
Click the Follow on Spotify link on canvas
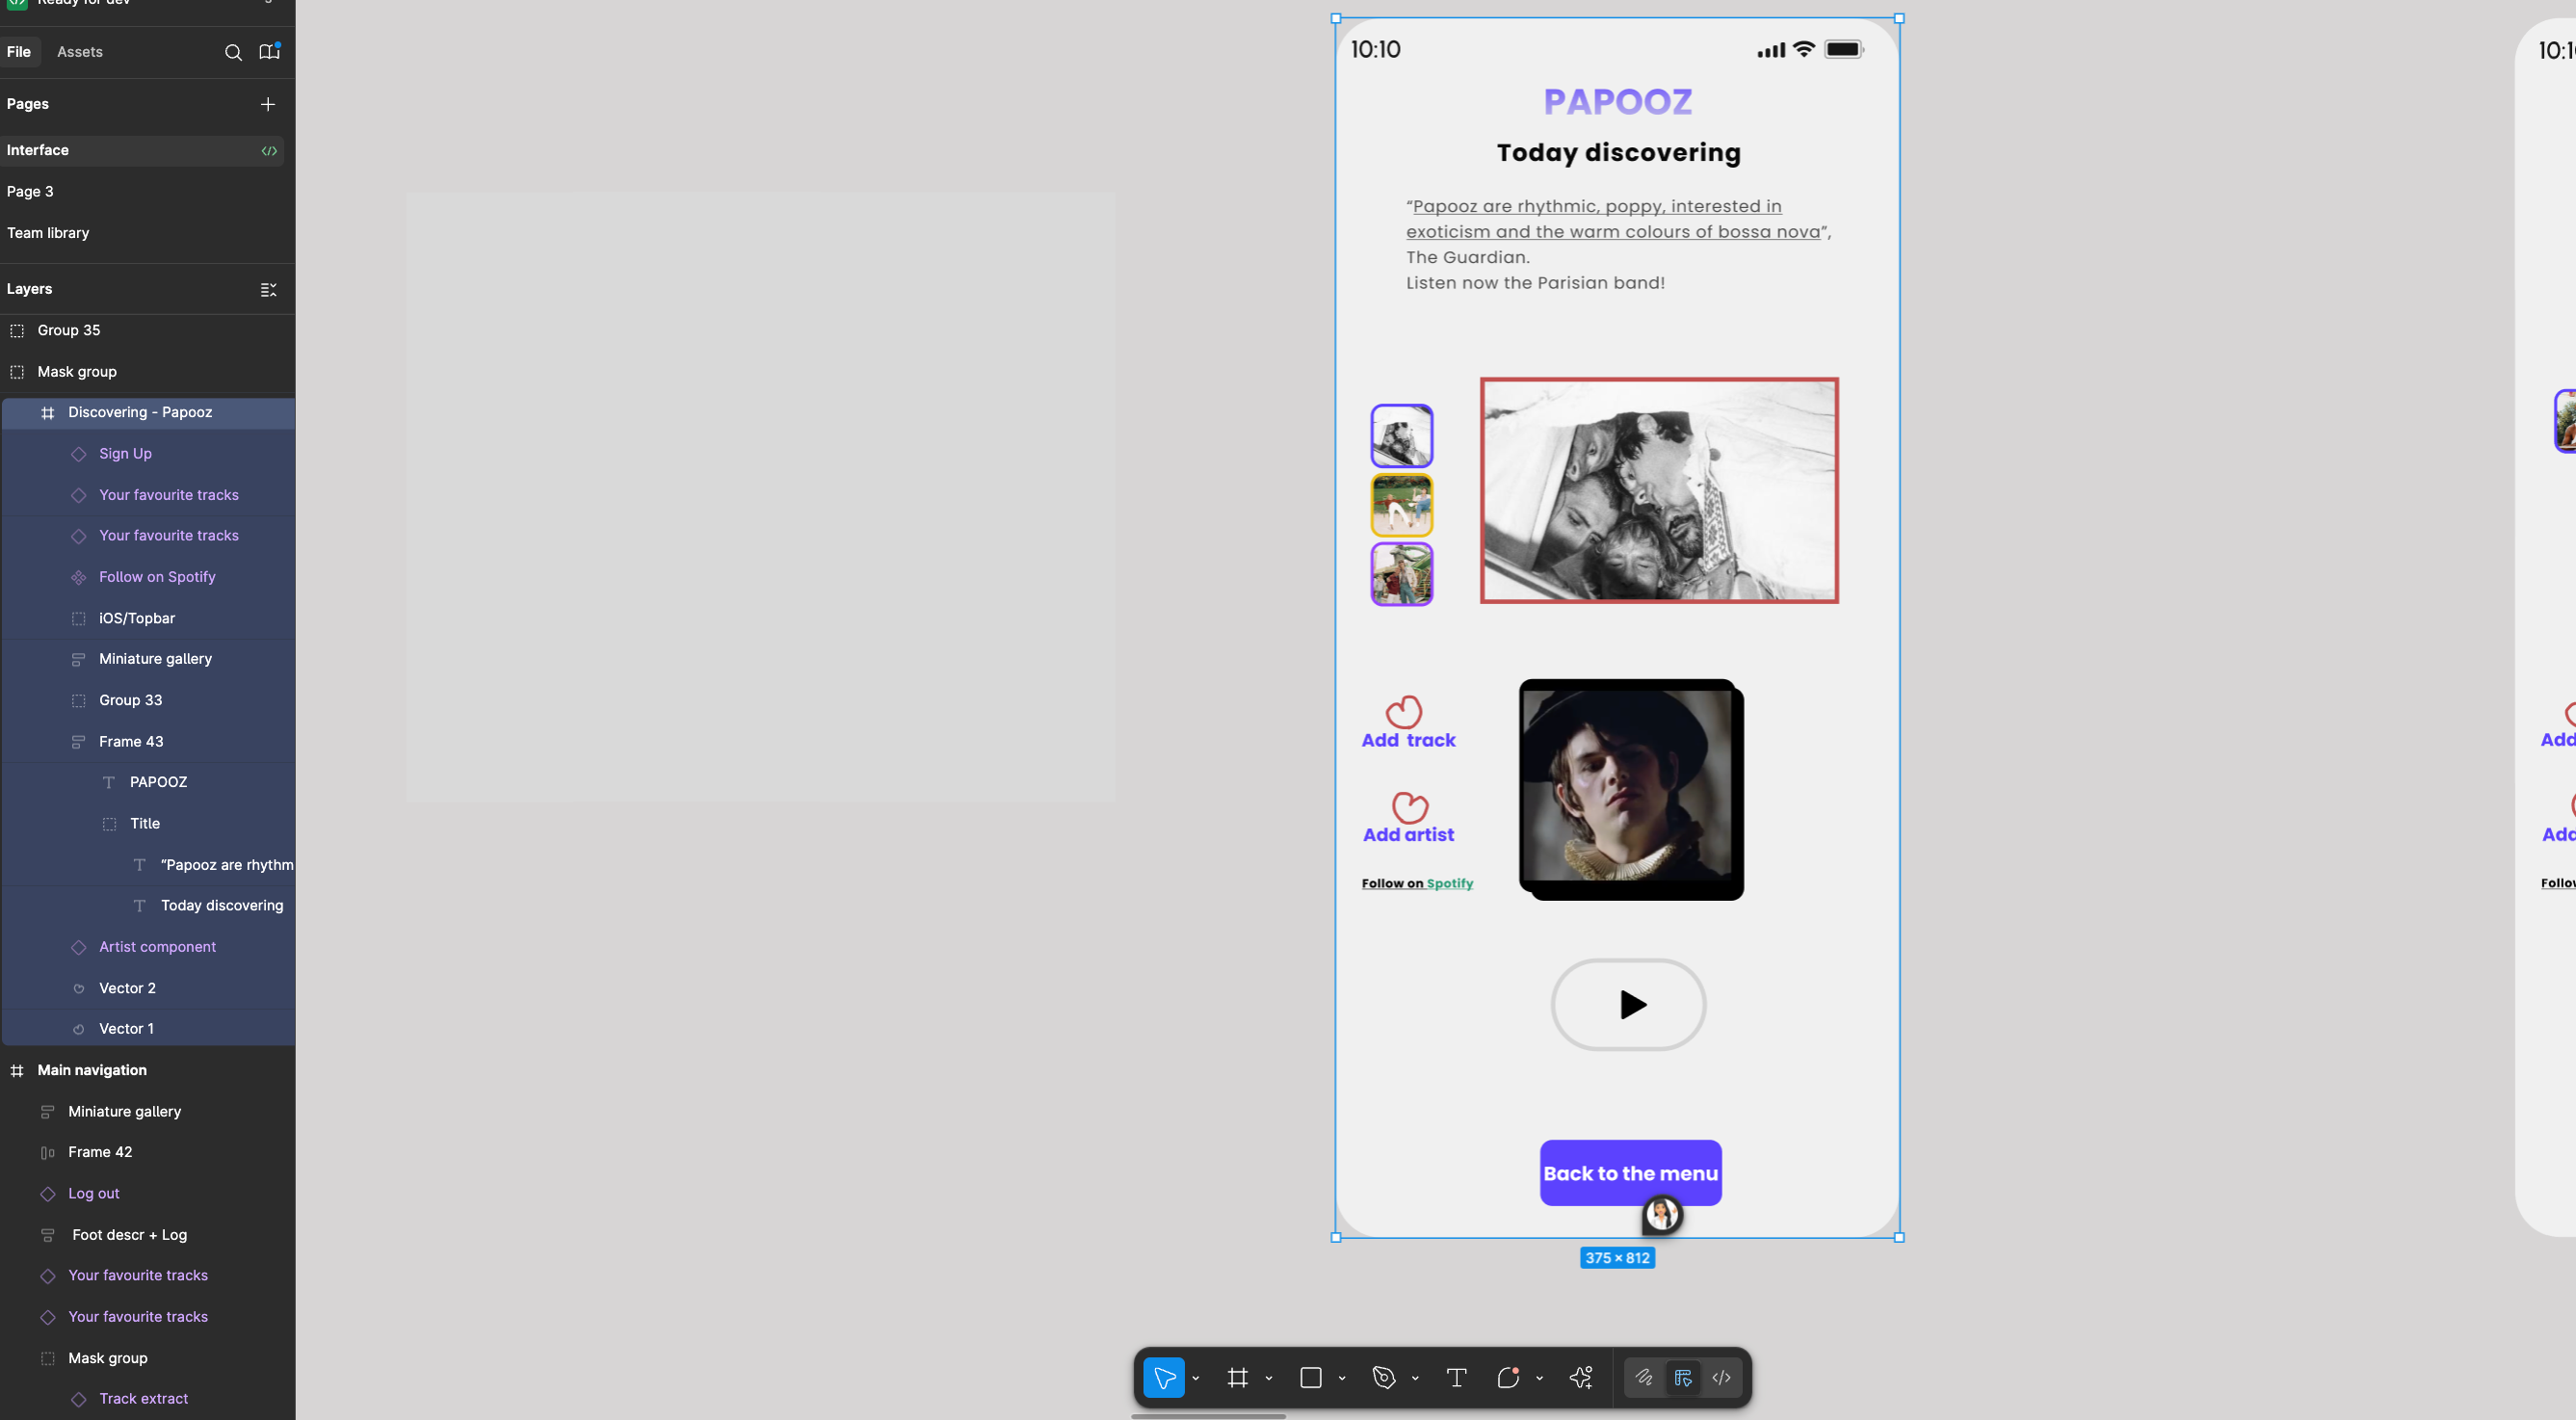tap(1417, 884)
